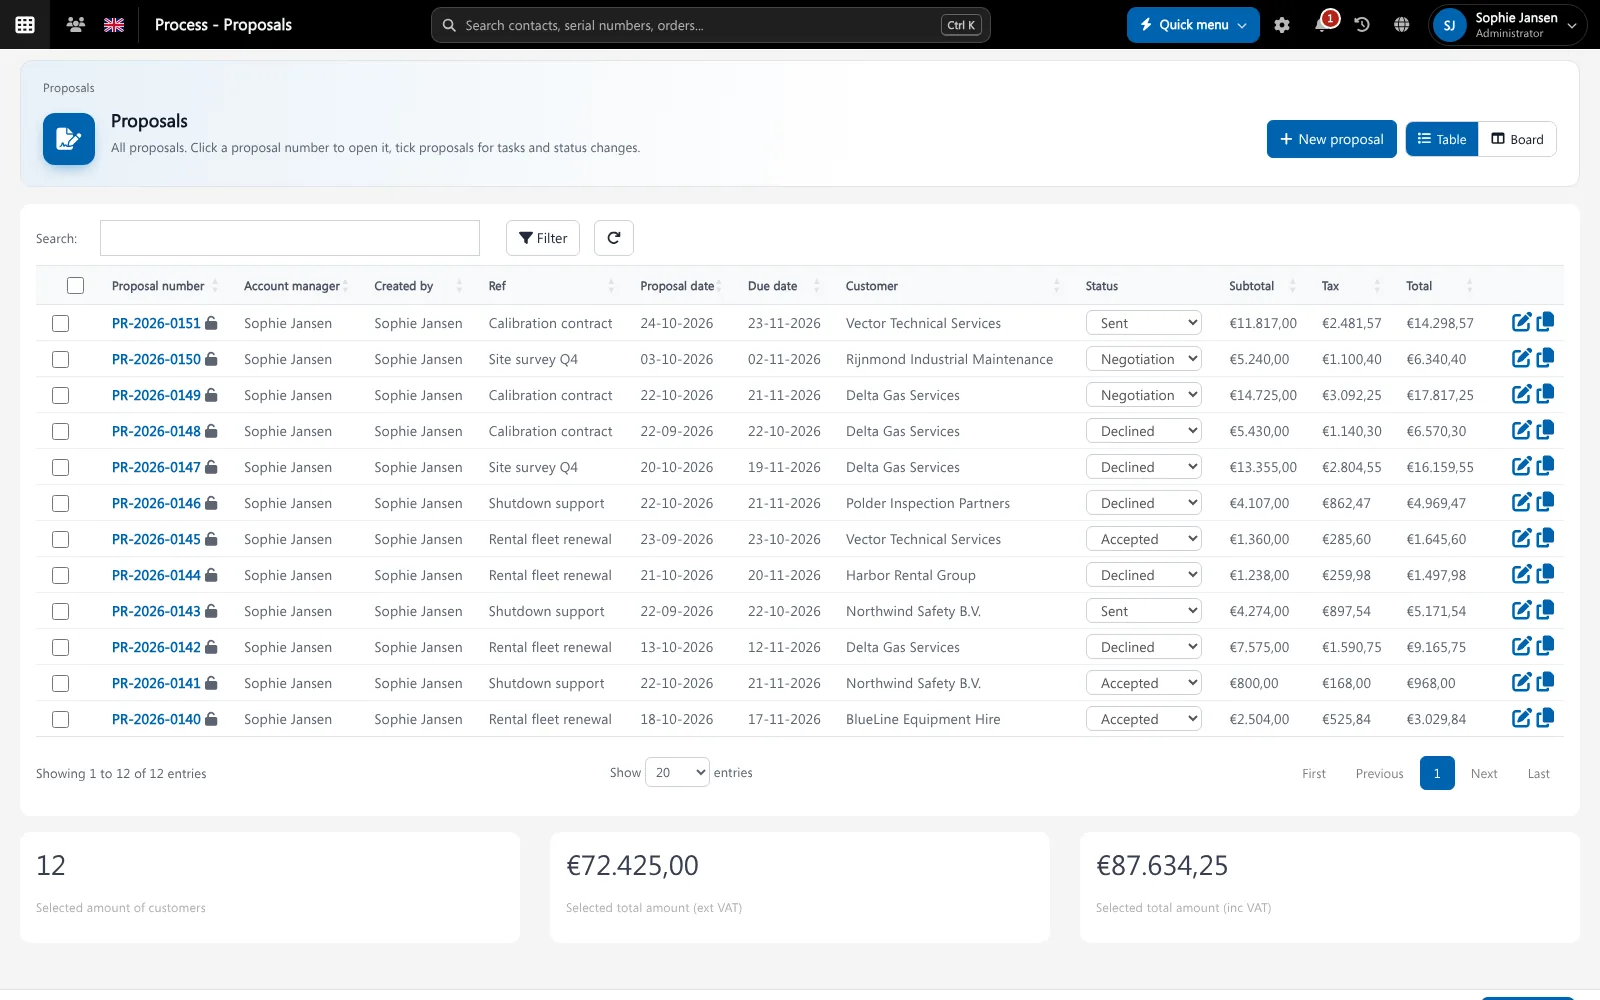
Task: Focus the global search contacts bar
Action: [x=711, y=25]
